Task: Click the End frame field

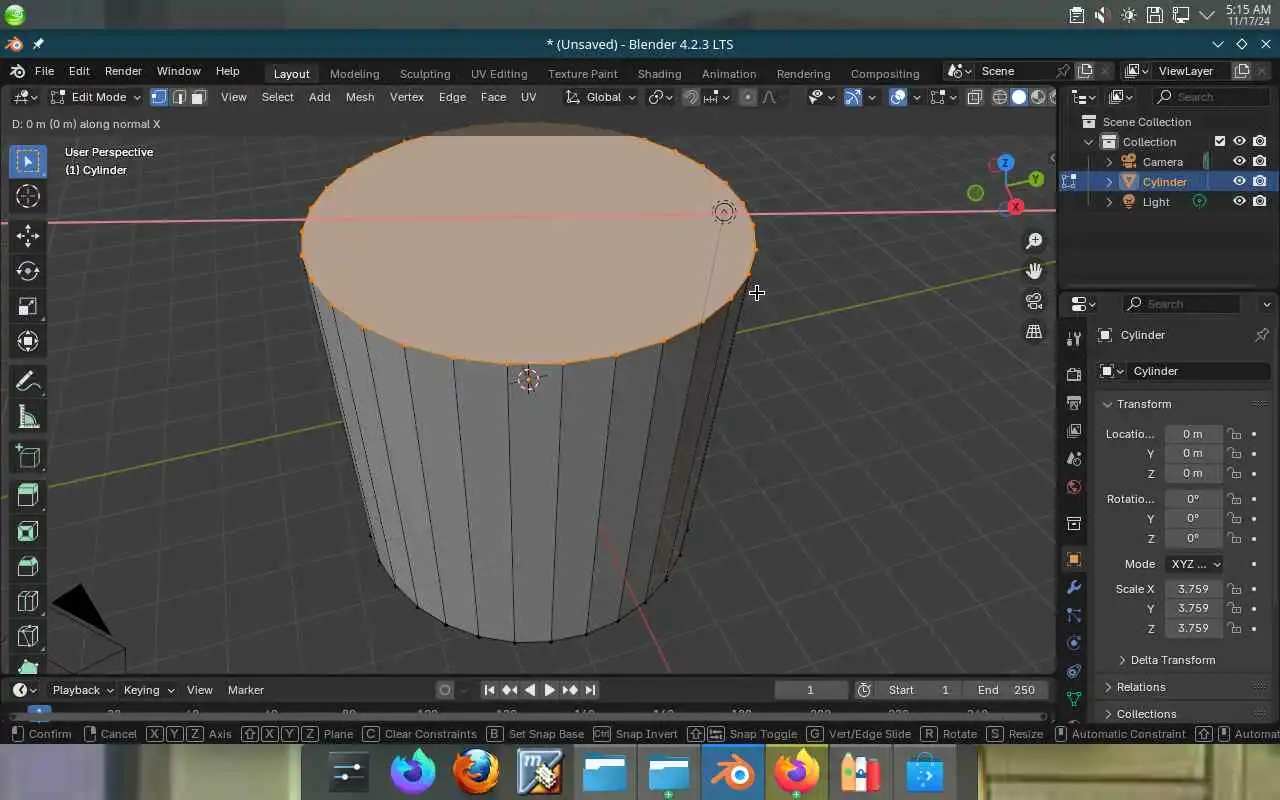Action: click(x=1006, y=690)
